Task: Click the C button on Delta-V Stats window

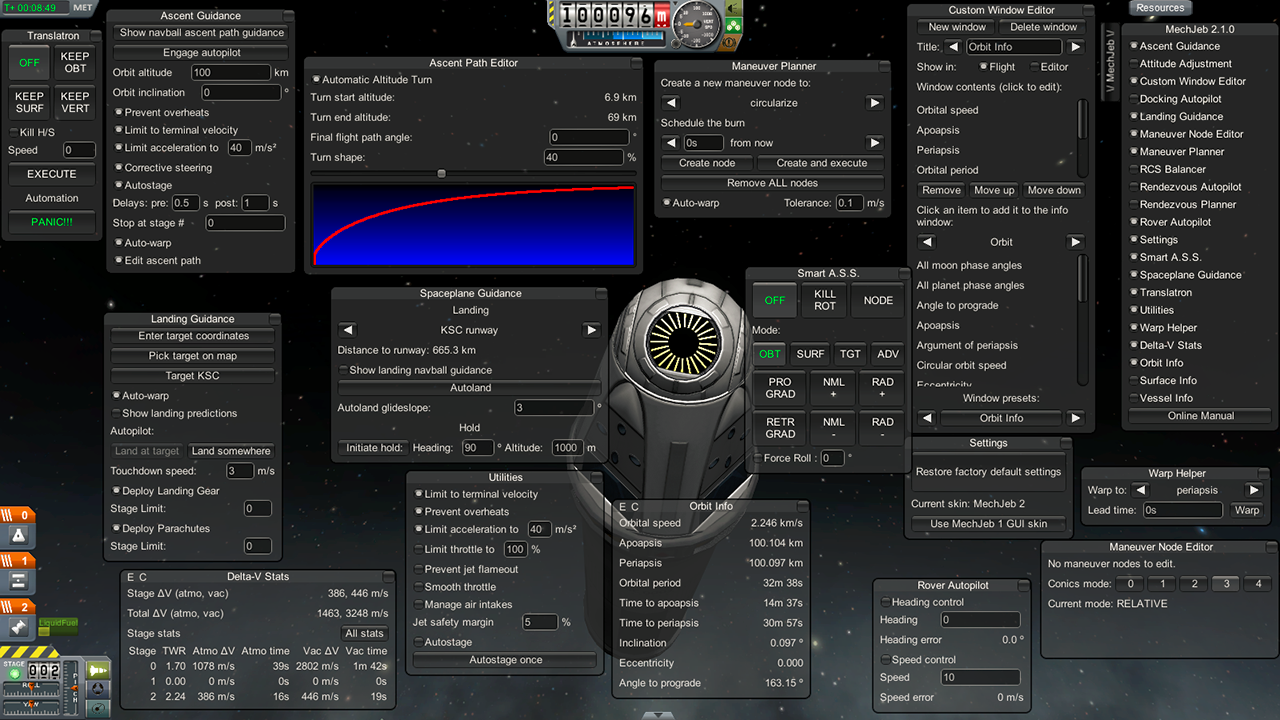Action: [142, 577]
